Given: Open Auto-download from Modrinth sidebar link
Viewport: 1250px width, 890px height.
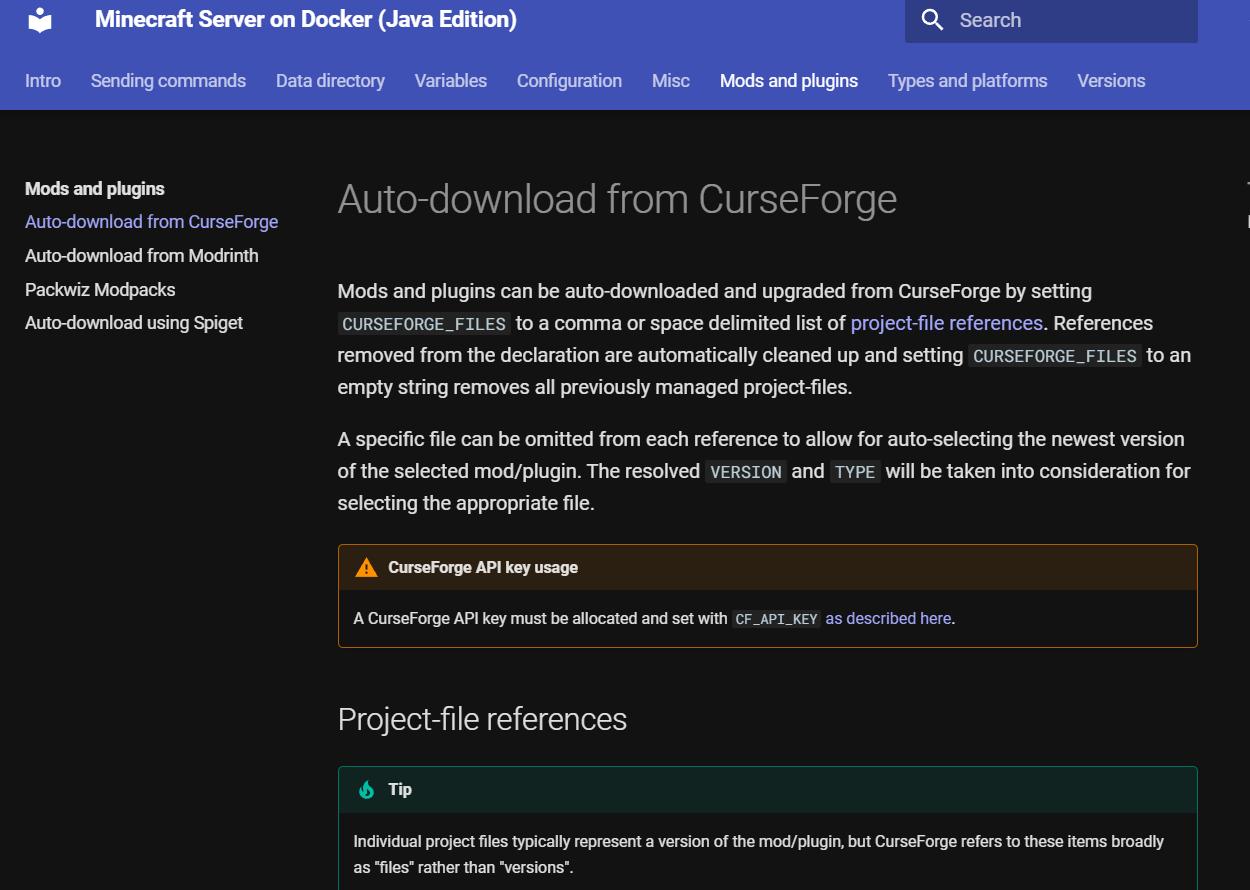Looking at the screenshot, I should 141,256.
